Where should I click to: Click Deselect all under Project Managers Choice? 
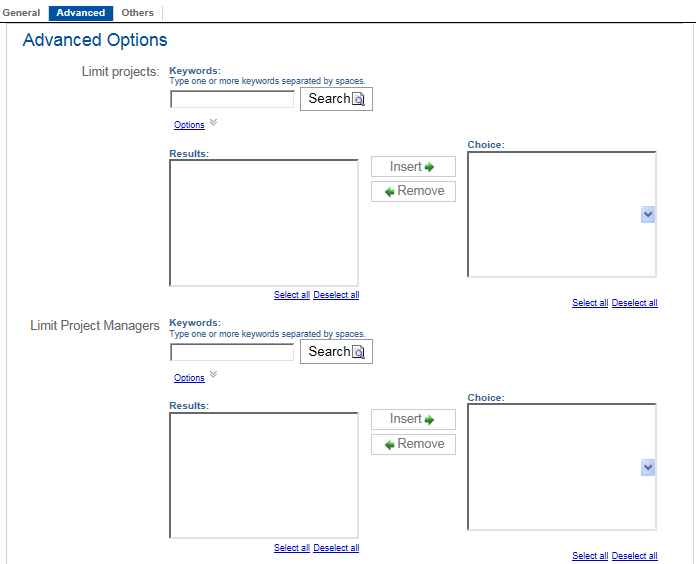click(634, 556)
